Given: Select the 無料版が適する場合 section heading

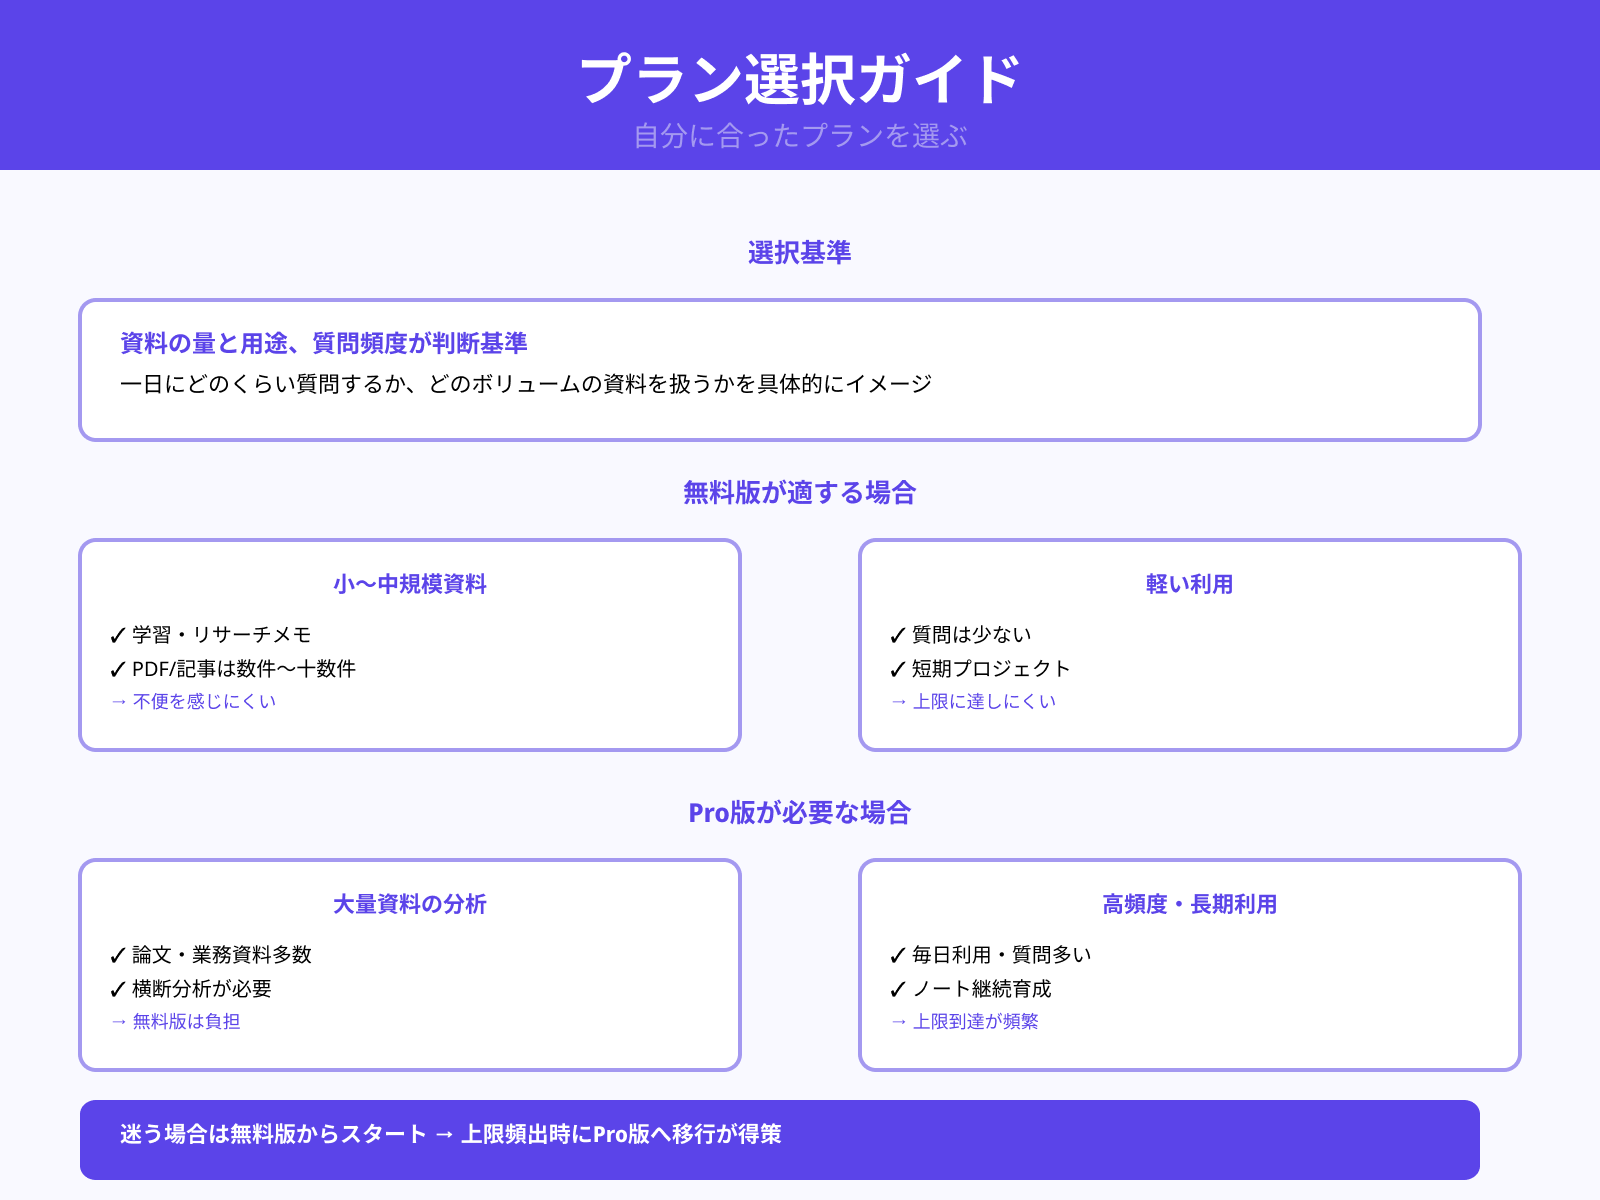Looking at the screenshot, I should [x=800, y=492].
